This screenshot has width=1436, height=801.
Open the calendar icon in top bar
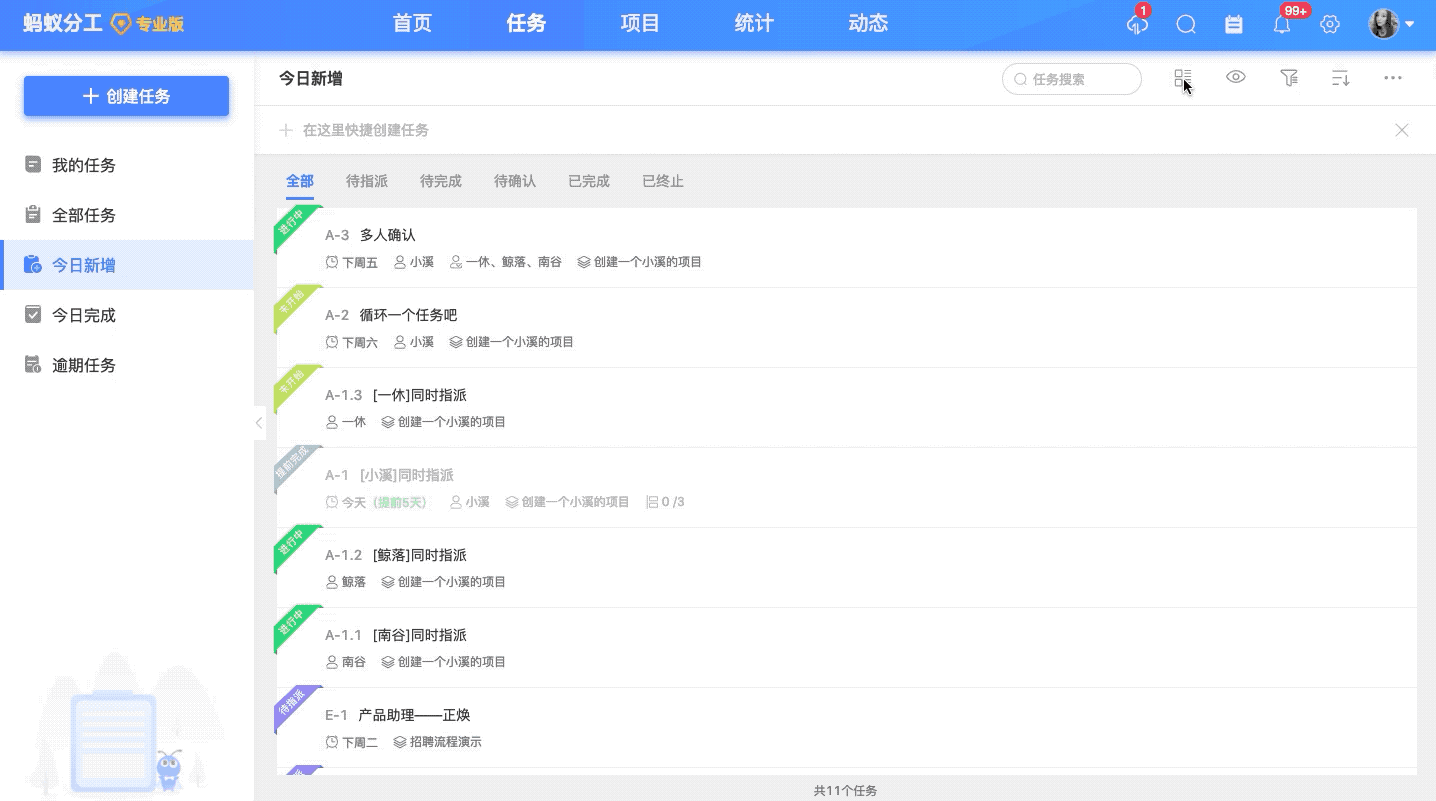(x=1234, y=25)
